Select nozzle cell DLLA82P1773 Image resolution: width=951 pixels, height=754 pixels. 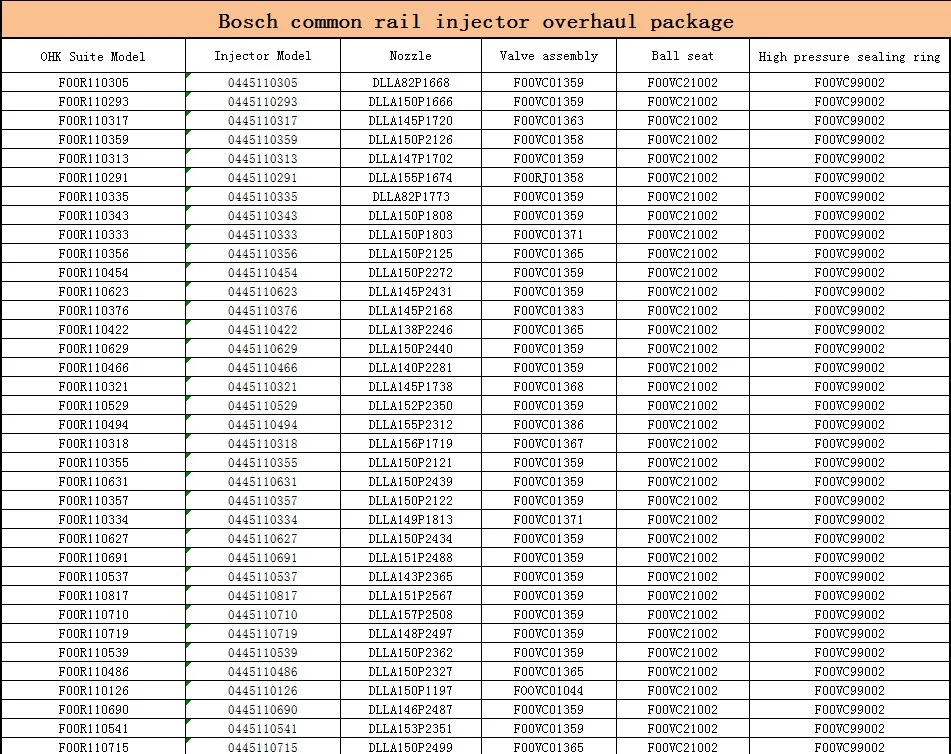[x=411, y=197]
